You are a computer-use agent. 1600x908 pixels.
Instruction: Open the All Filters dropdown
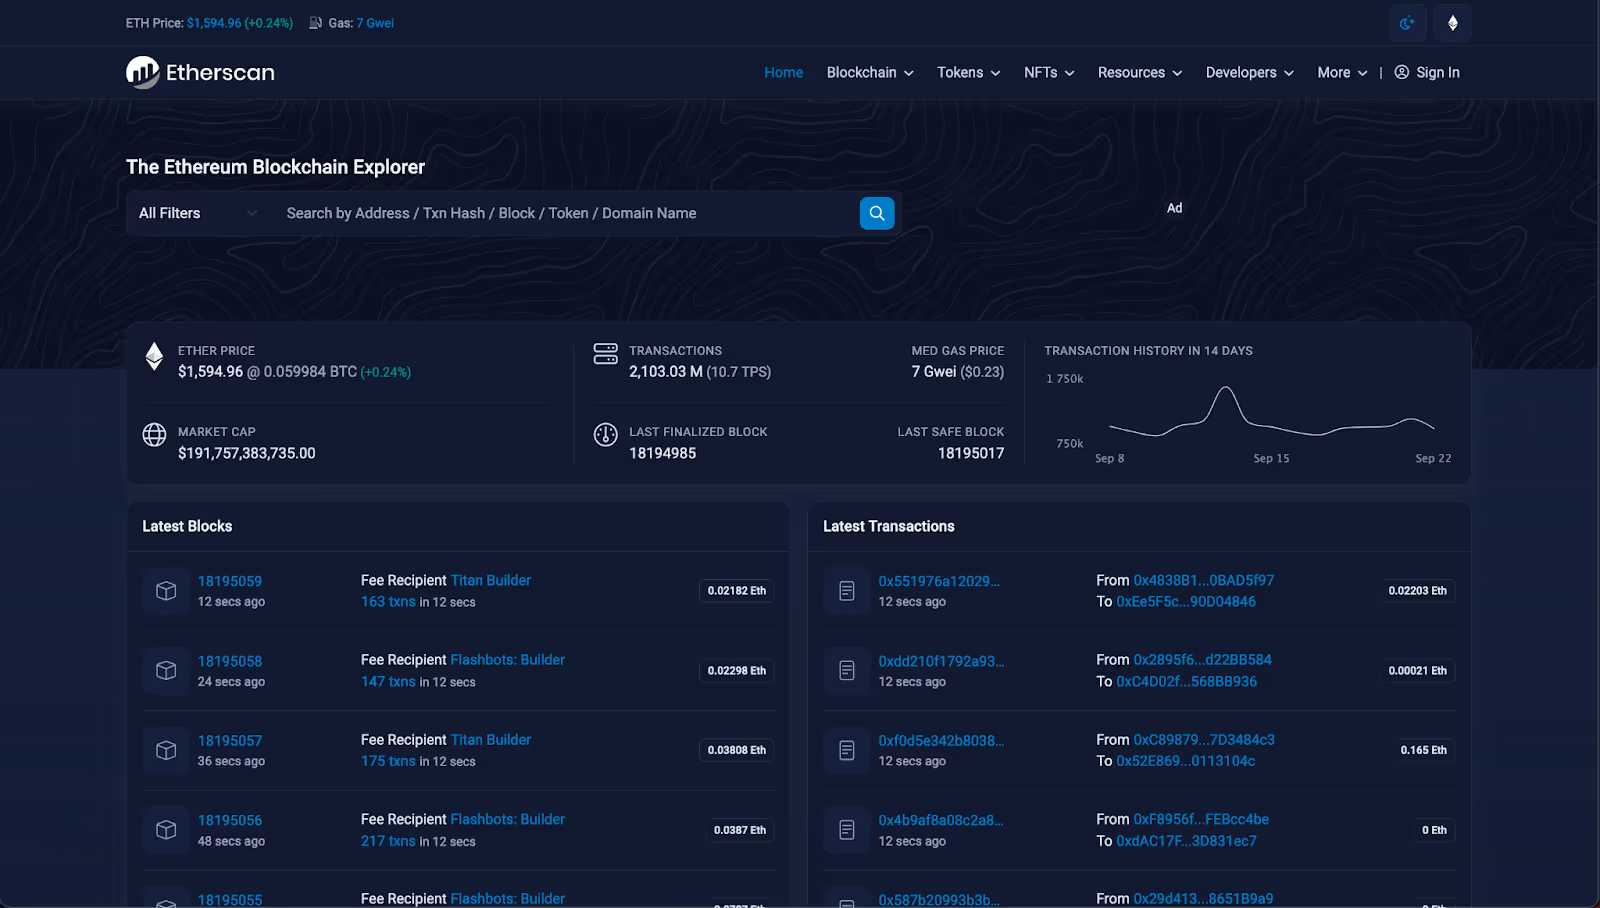196,213
